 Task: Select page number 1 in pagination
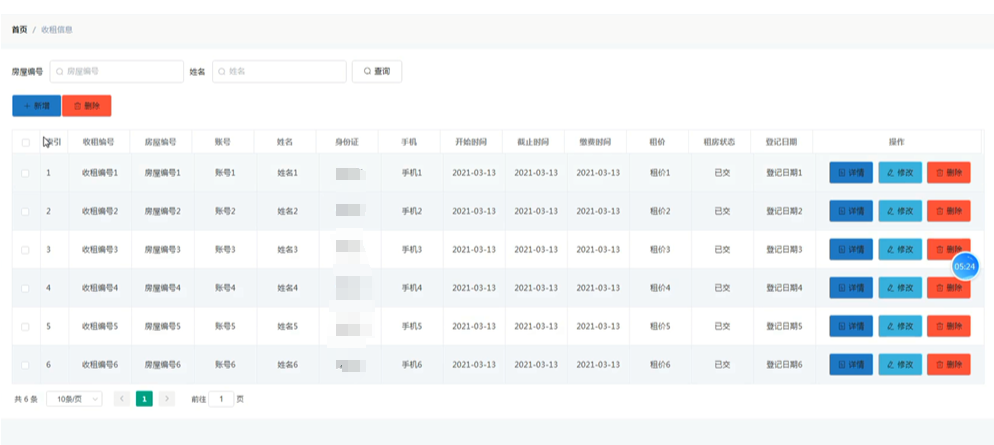(144, 399)
